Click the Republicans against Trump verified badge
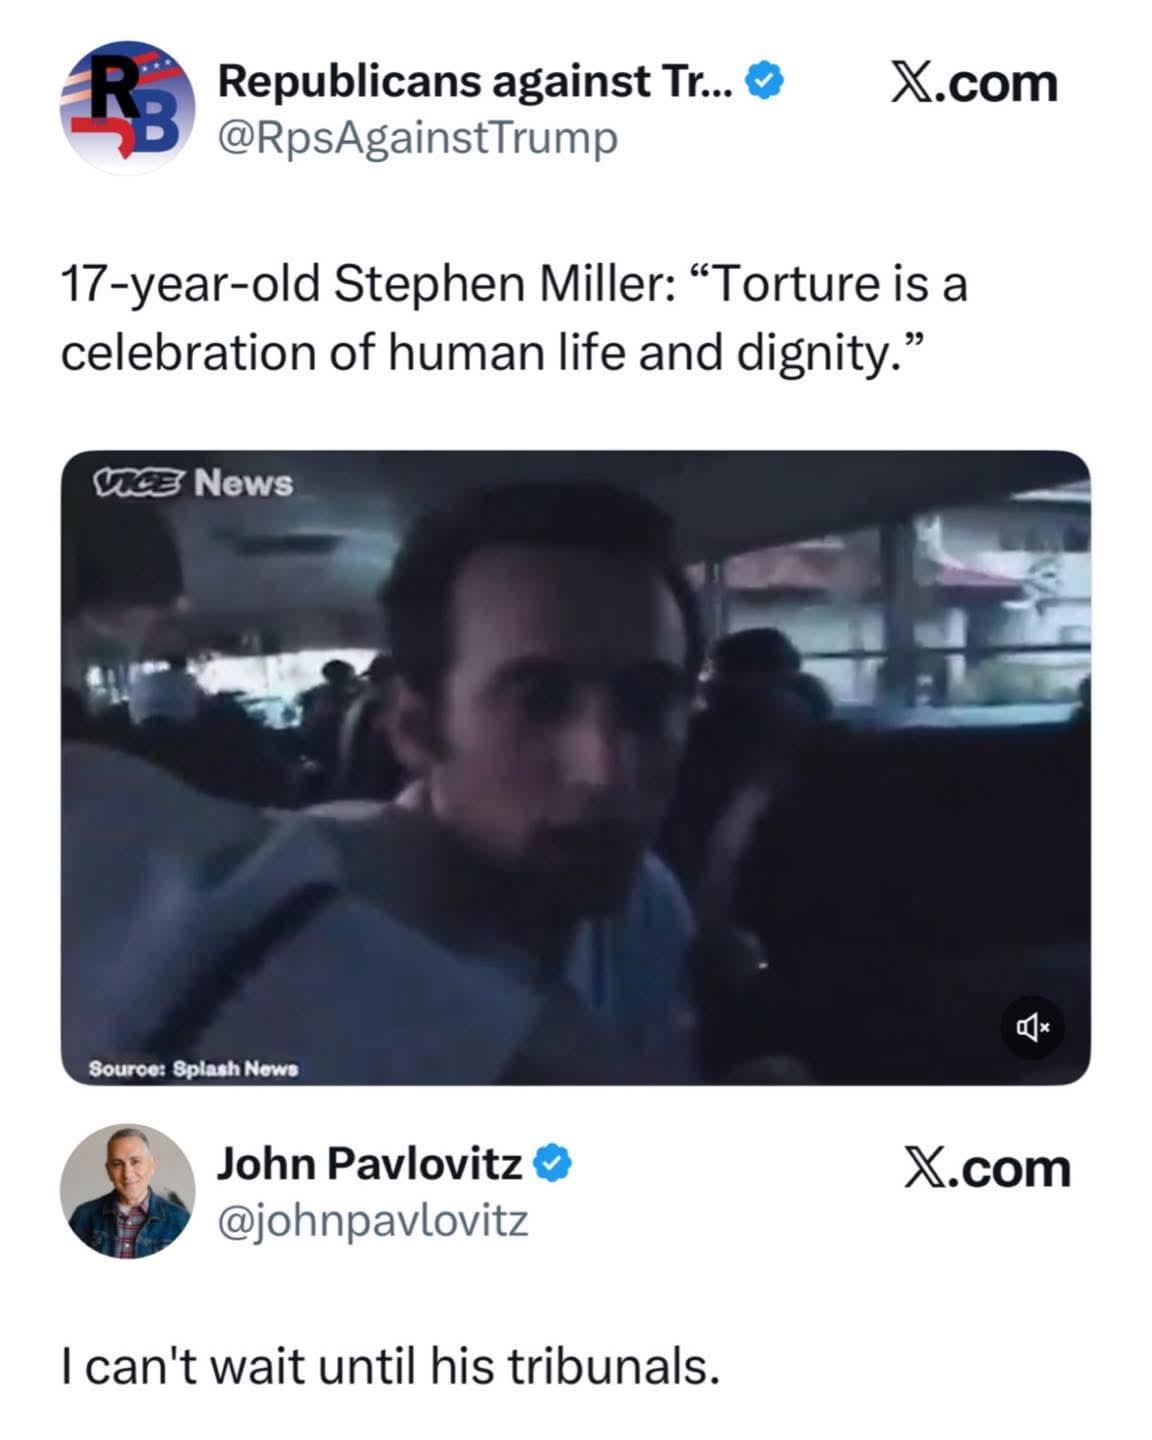The image size is (1152, 1440). coord(767,82)
